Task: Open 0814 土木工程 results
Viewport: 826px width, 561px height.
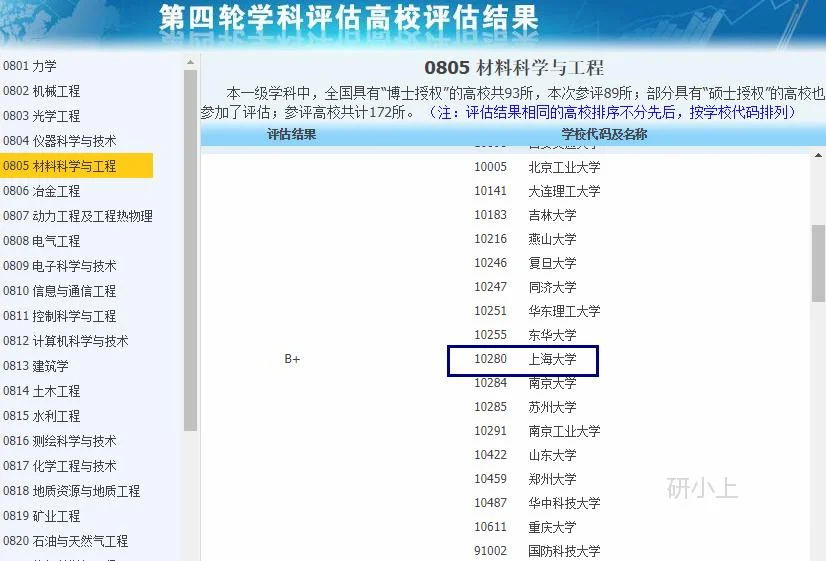Action: (x=42, y=391)
